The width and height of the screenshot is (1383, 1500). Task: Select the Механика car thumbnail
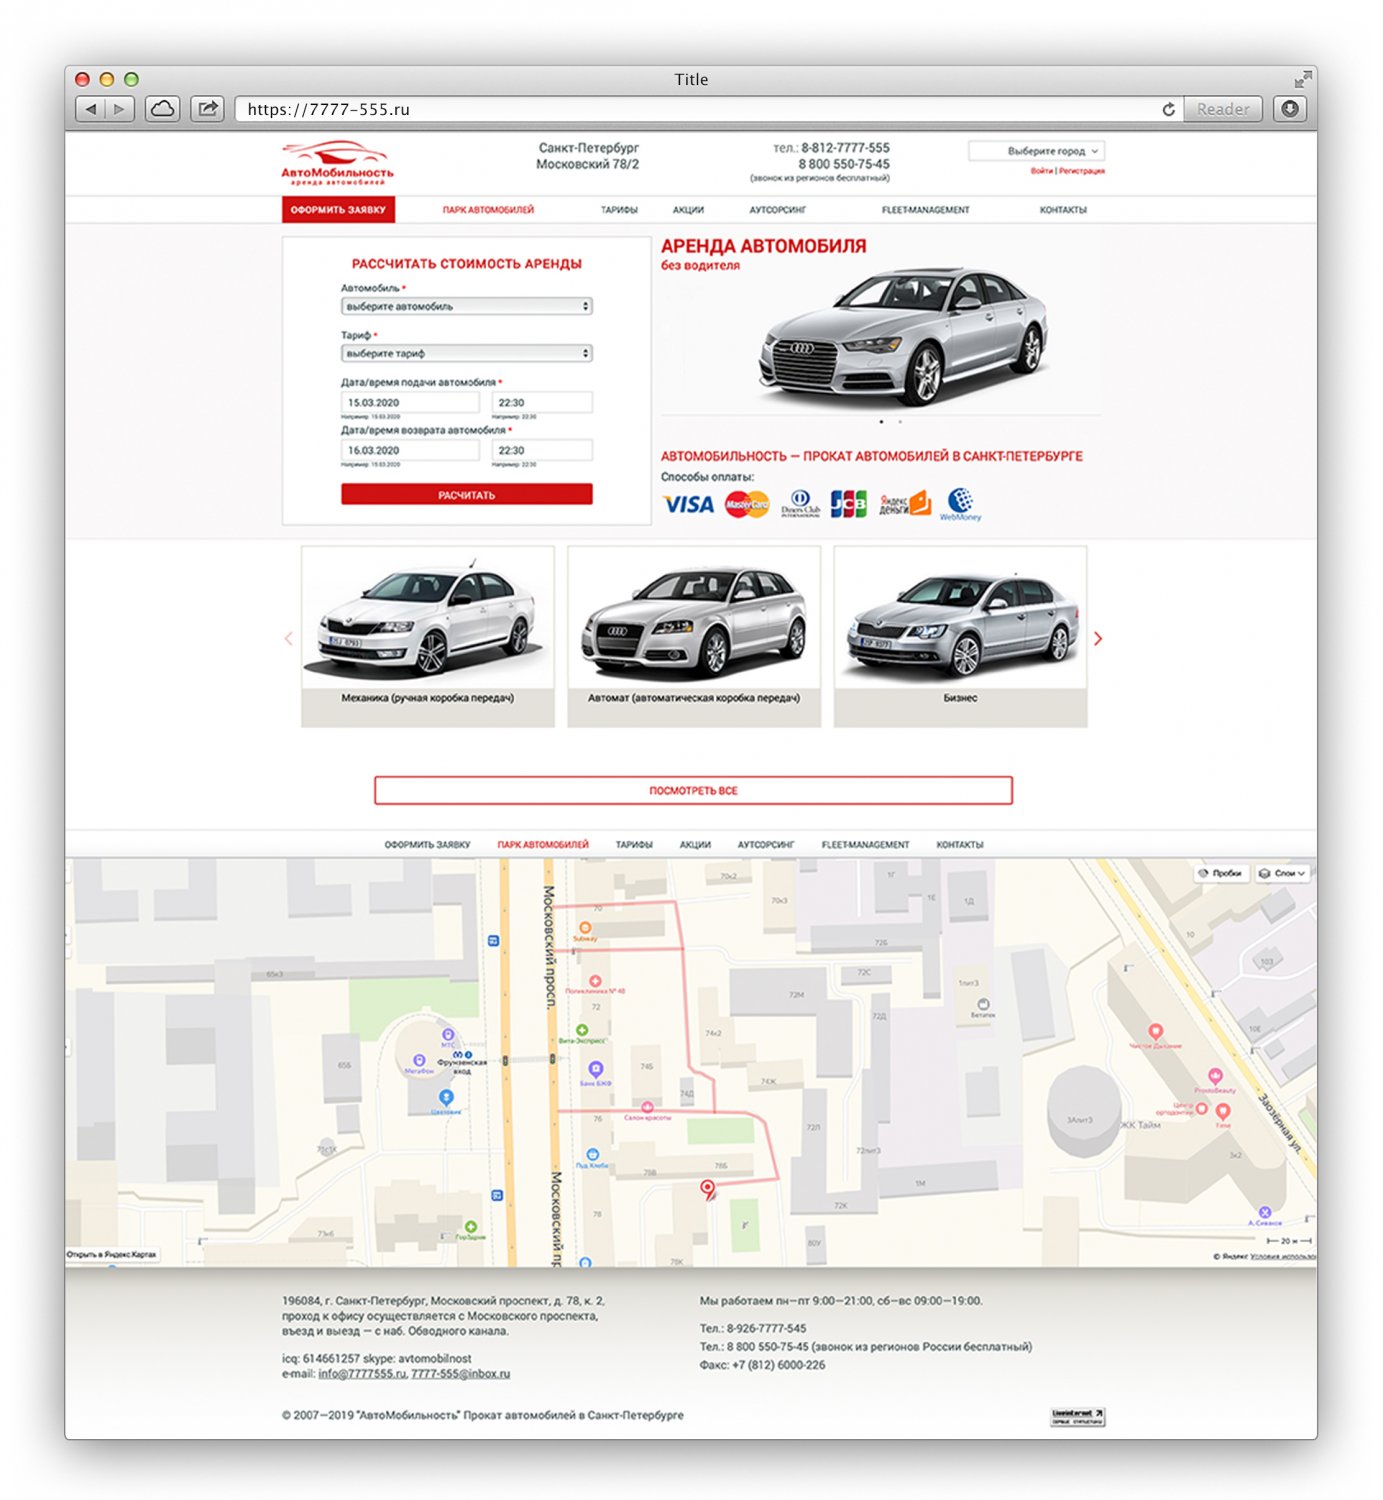point(427,636)
